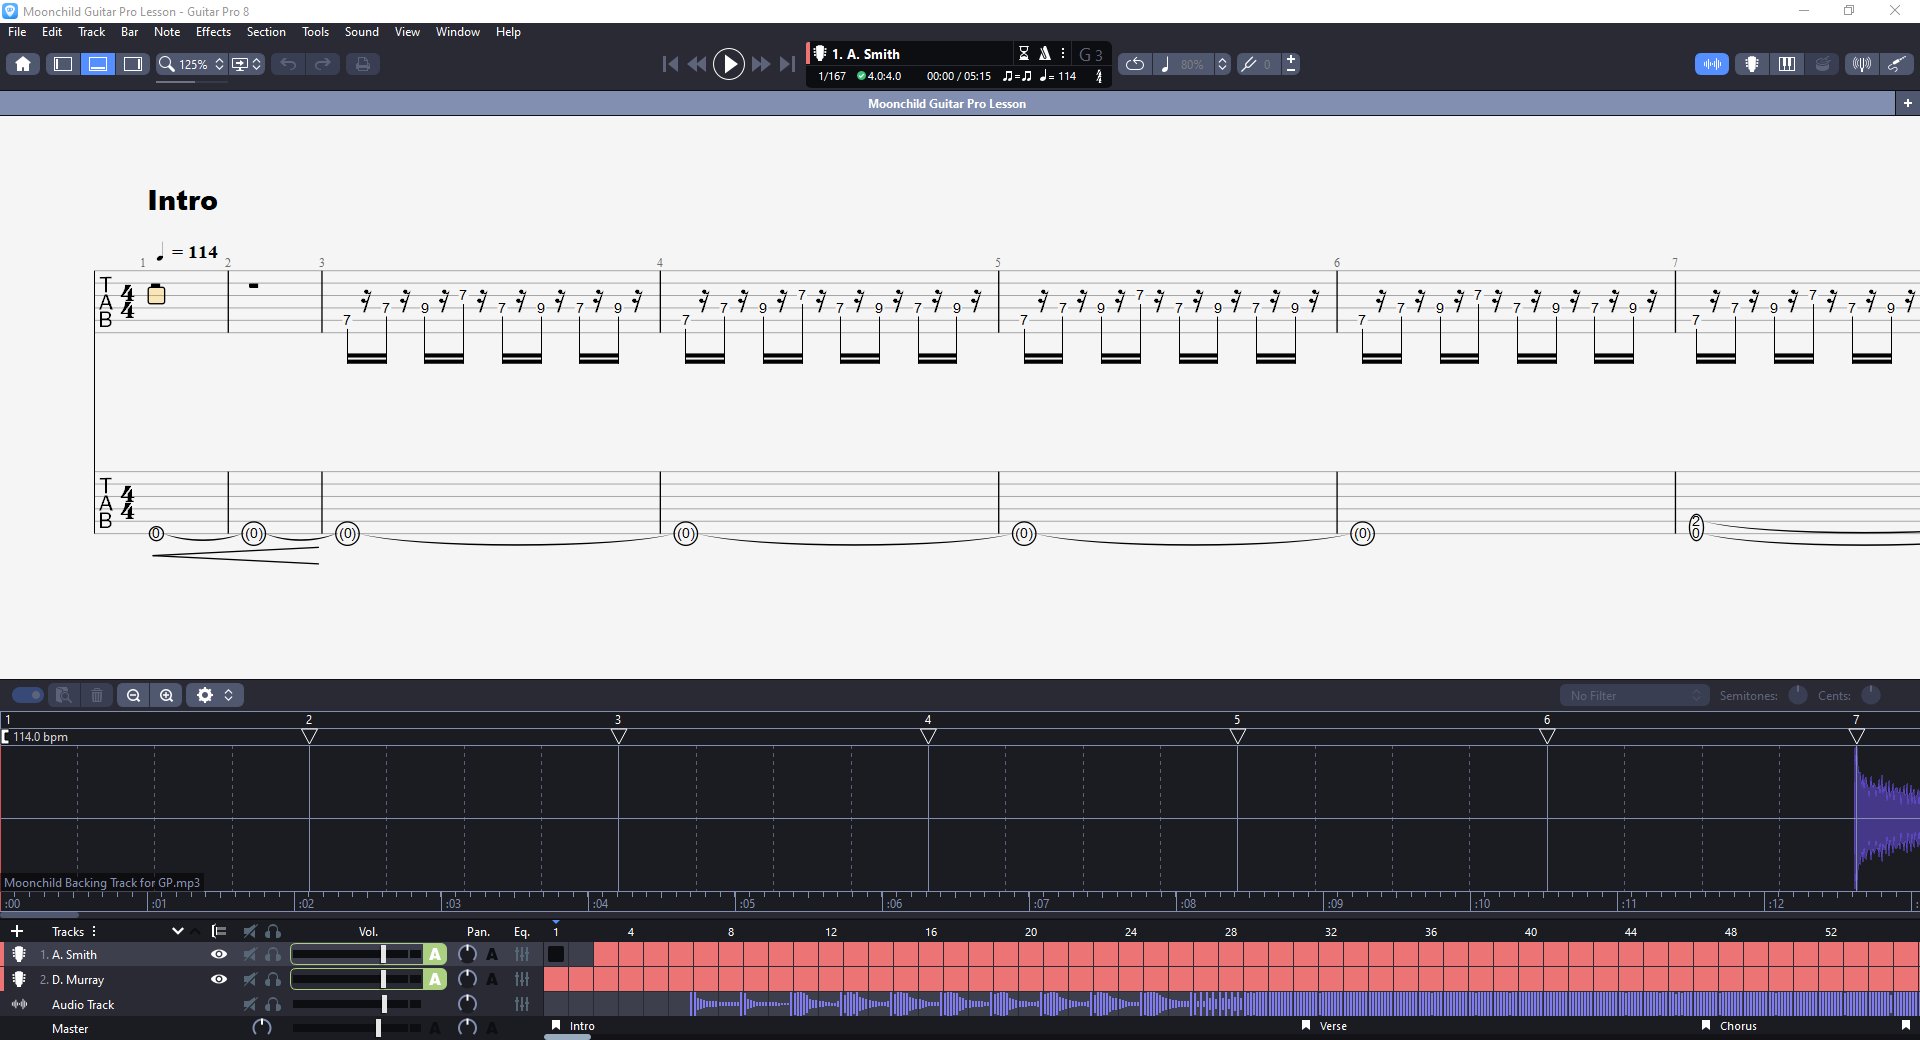Fast forward to next bar
This screenshot has height=1040, width=1920.
[x=761, y=64]
